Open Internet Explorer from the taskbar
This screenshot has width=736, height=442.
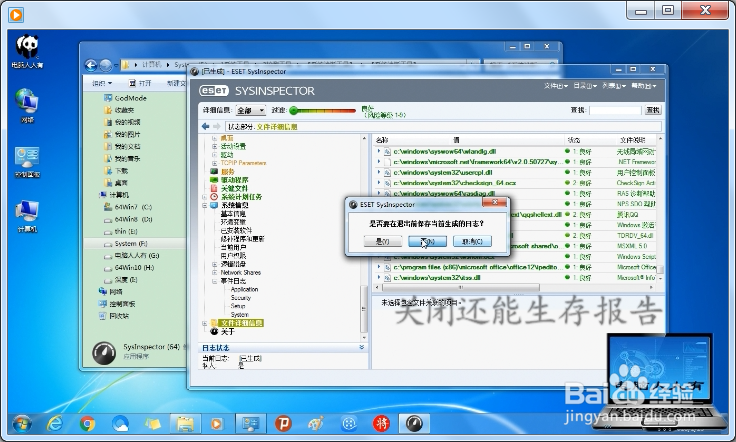(55, 424)
